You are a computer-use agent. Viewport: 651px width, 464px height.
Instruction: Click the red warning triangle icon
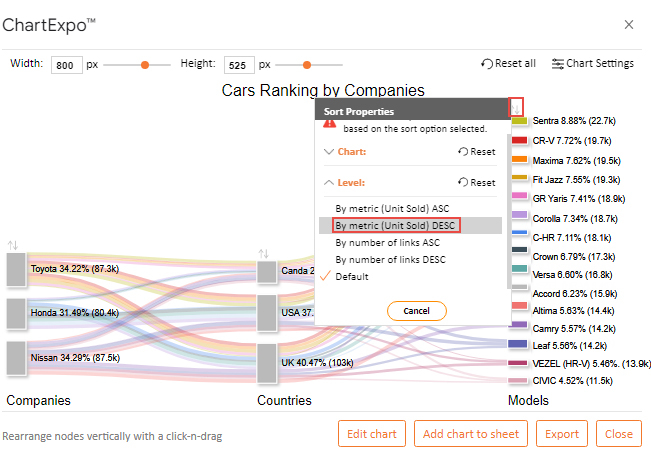330,124
